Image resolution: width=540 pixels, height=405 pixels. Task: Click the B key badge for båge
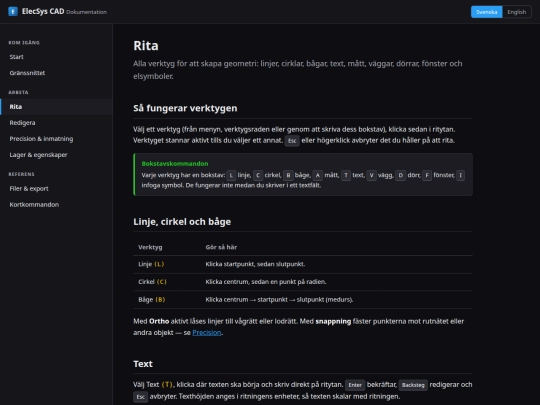[x=288, y=175]
